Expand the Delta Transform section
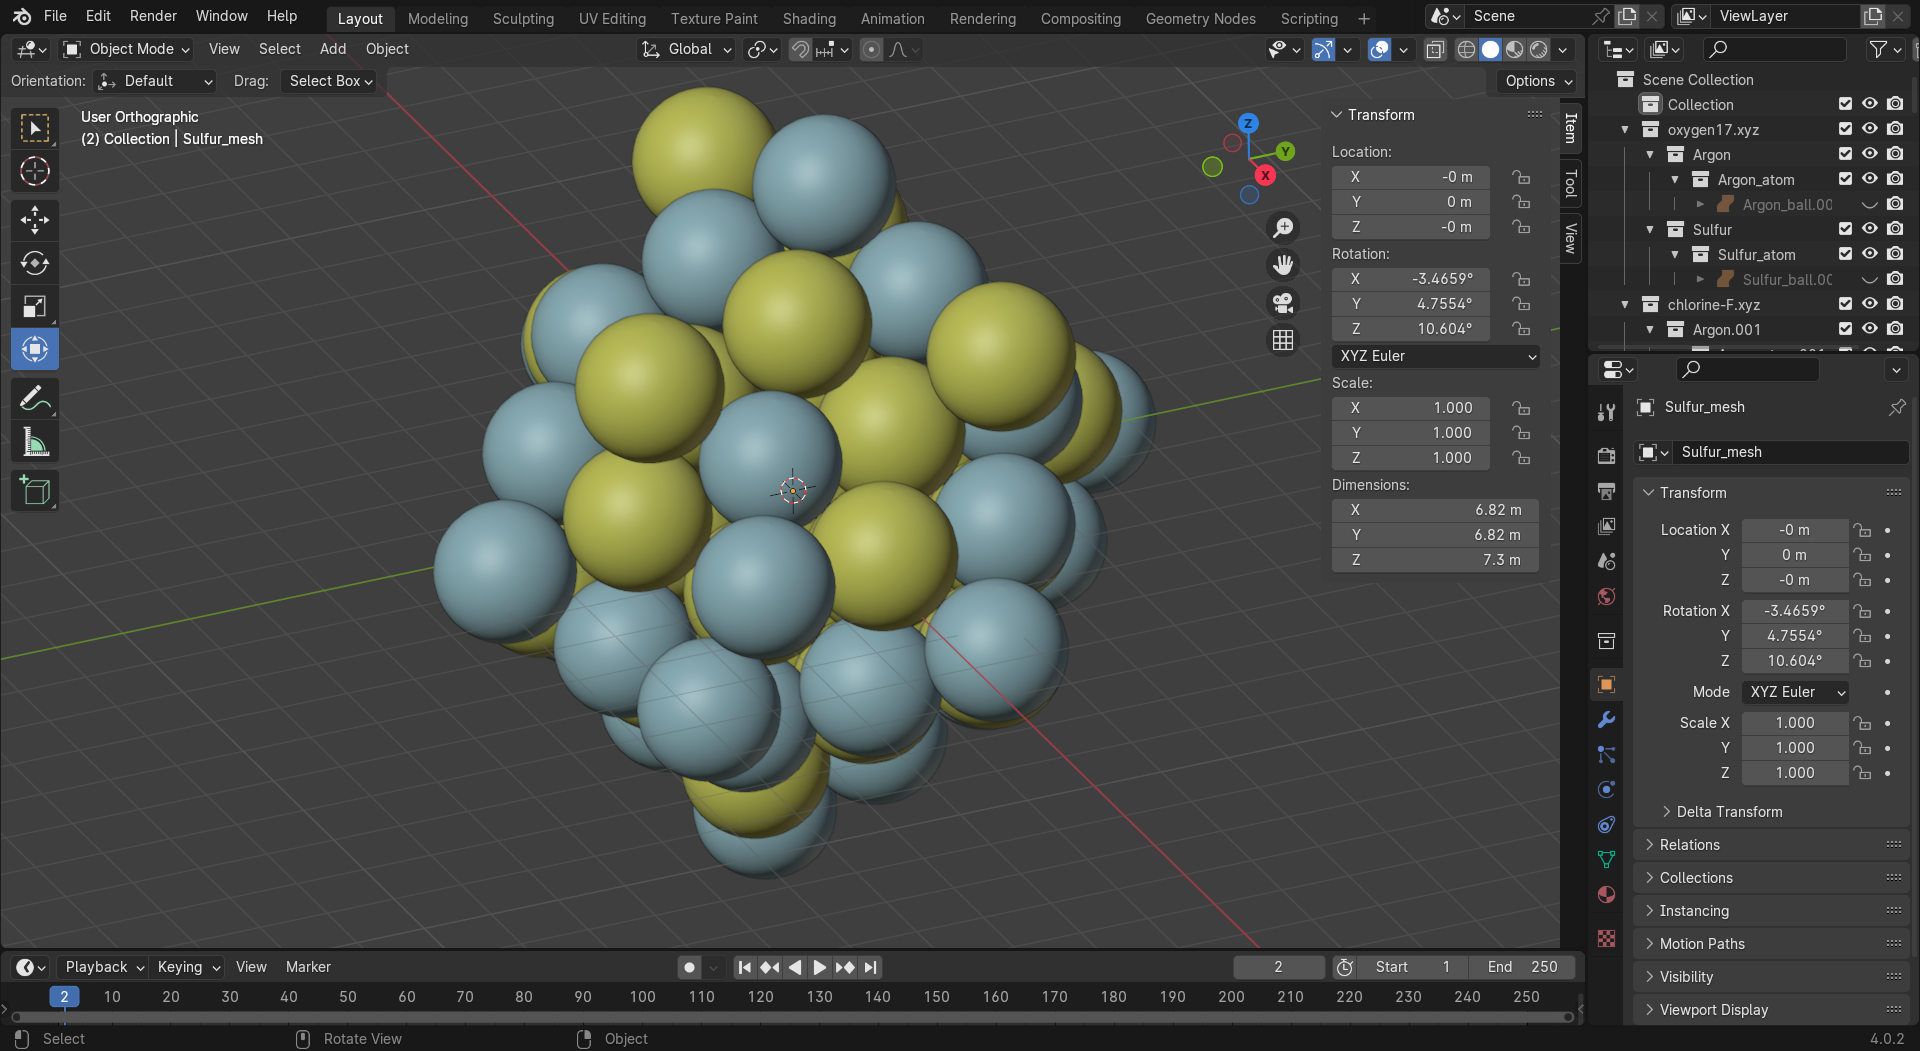The height and width of the screenshot is (1051, 1920). coord(1728,812)
